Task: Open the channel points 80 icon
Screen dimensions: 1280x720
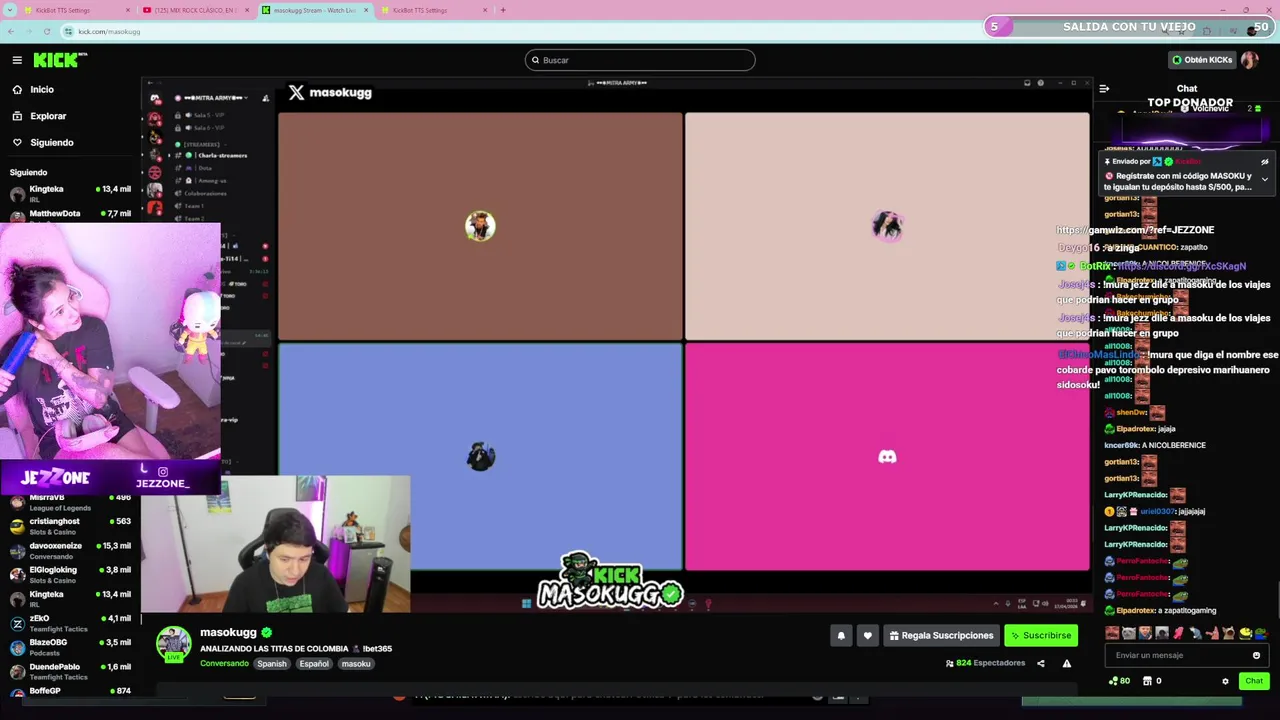Action: [1119, 681]
